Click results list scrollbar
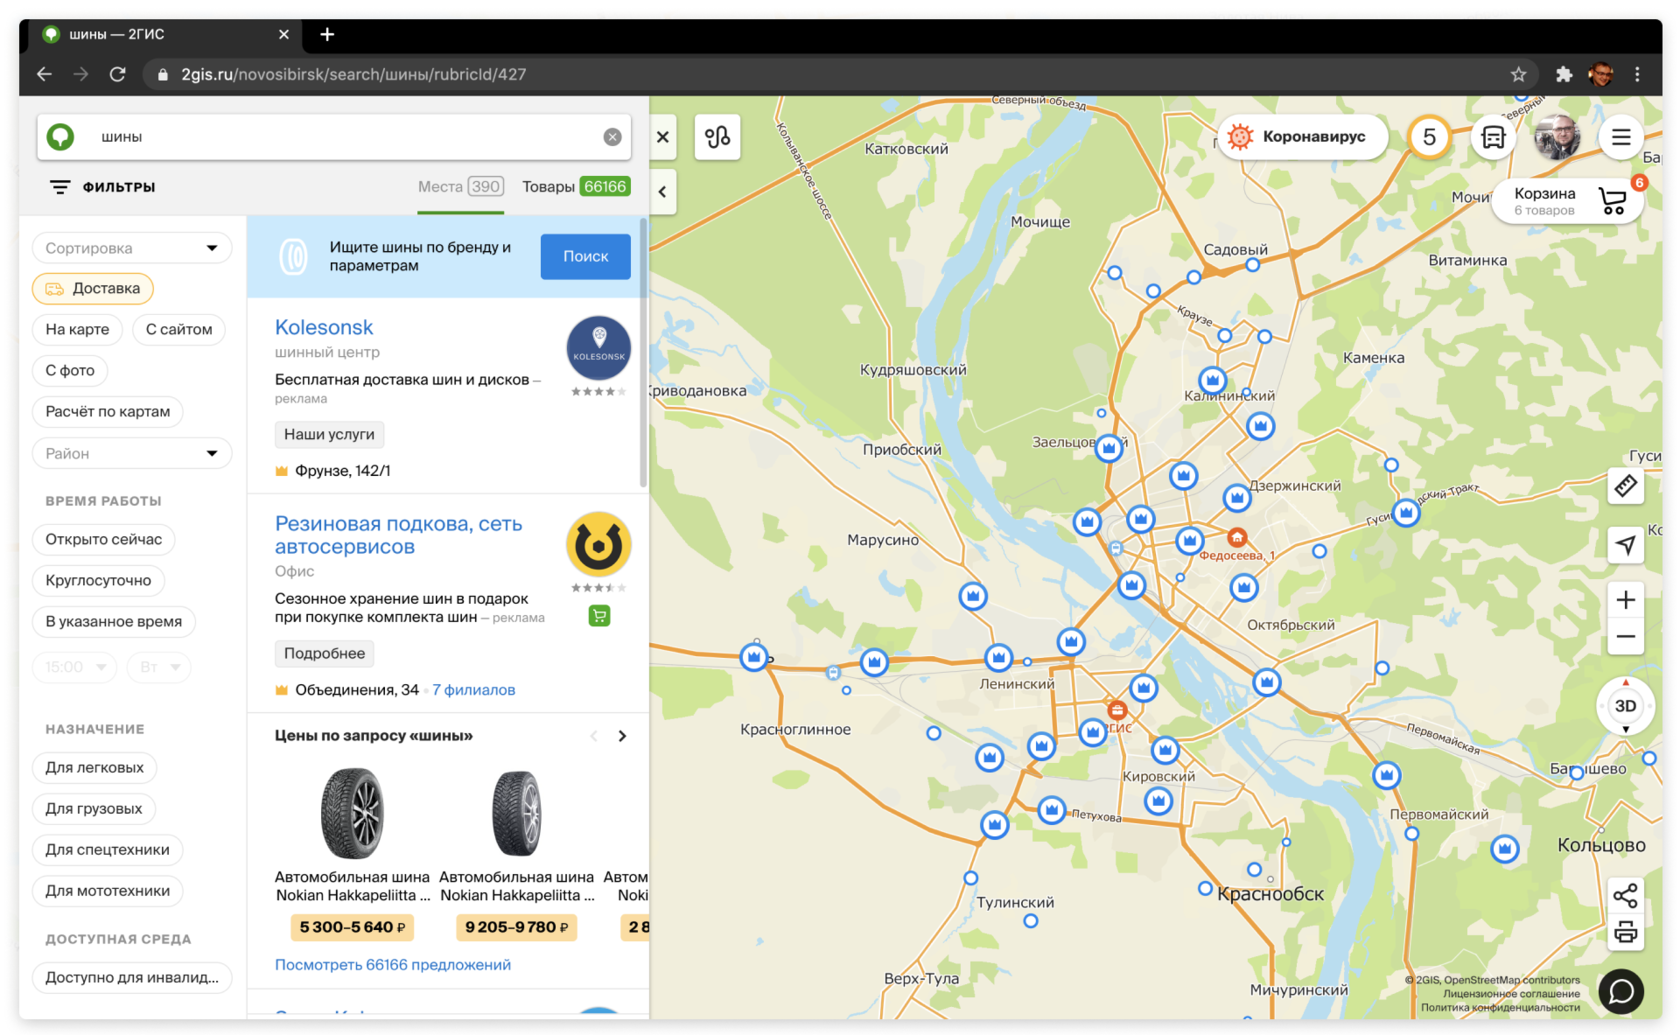 pos(643,354)
